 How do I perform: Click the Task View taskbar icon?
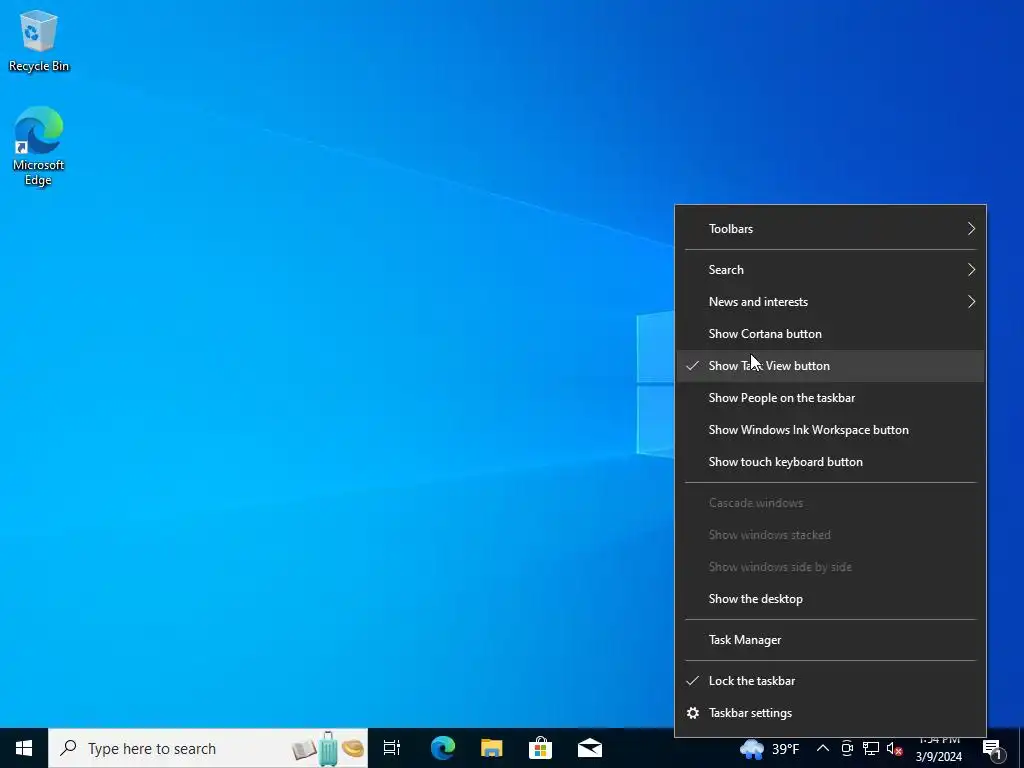point(392,748)
